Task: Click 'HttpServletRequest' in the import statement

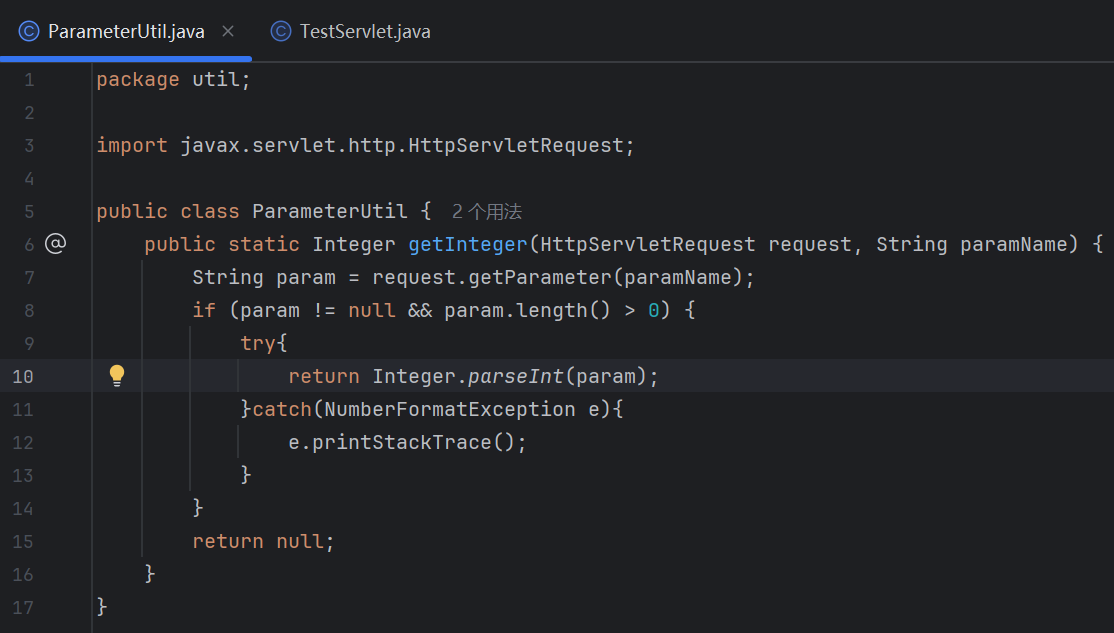Action: tap(516, 146)
